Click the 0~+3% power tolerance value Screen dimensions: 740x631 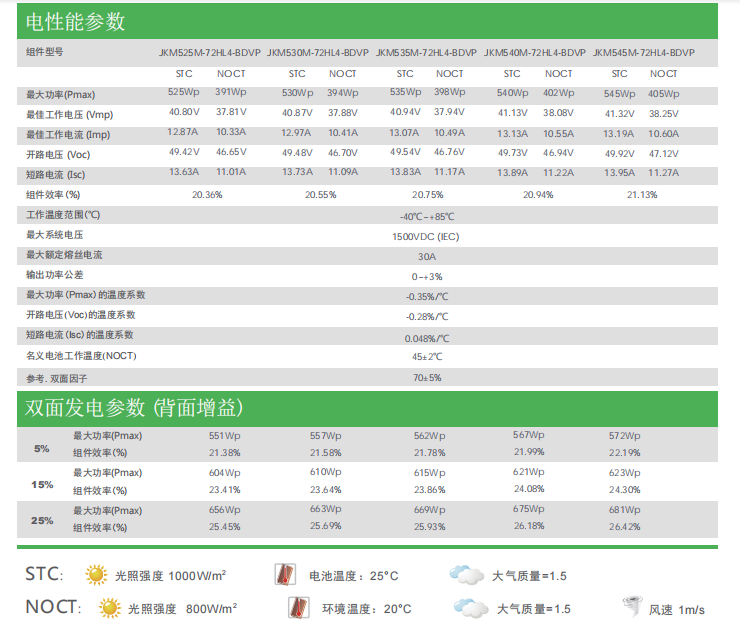pos(427,277)
